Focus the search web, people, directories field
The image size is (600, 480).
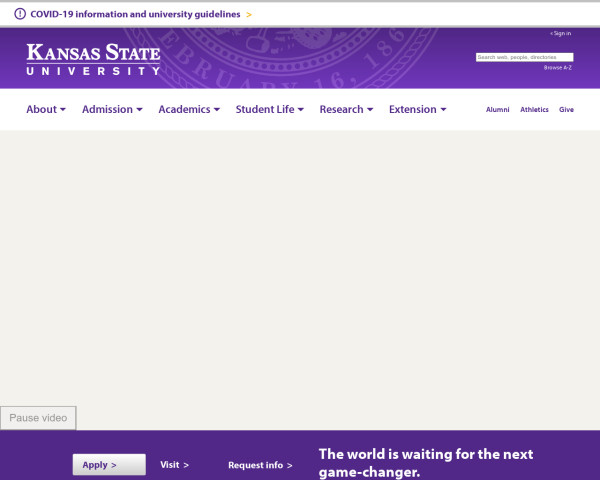point(524,57)
